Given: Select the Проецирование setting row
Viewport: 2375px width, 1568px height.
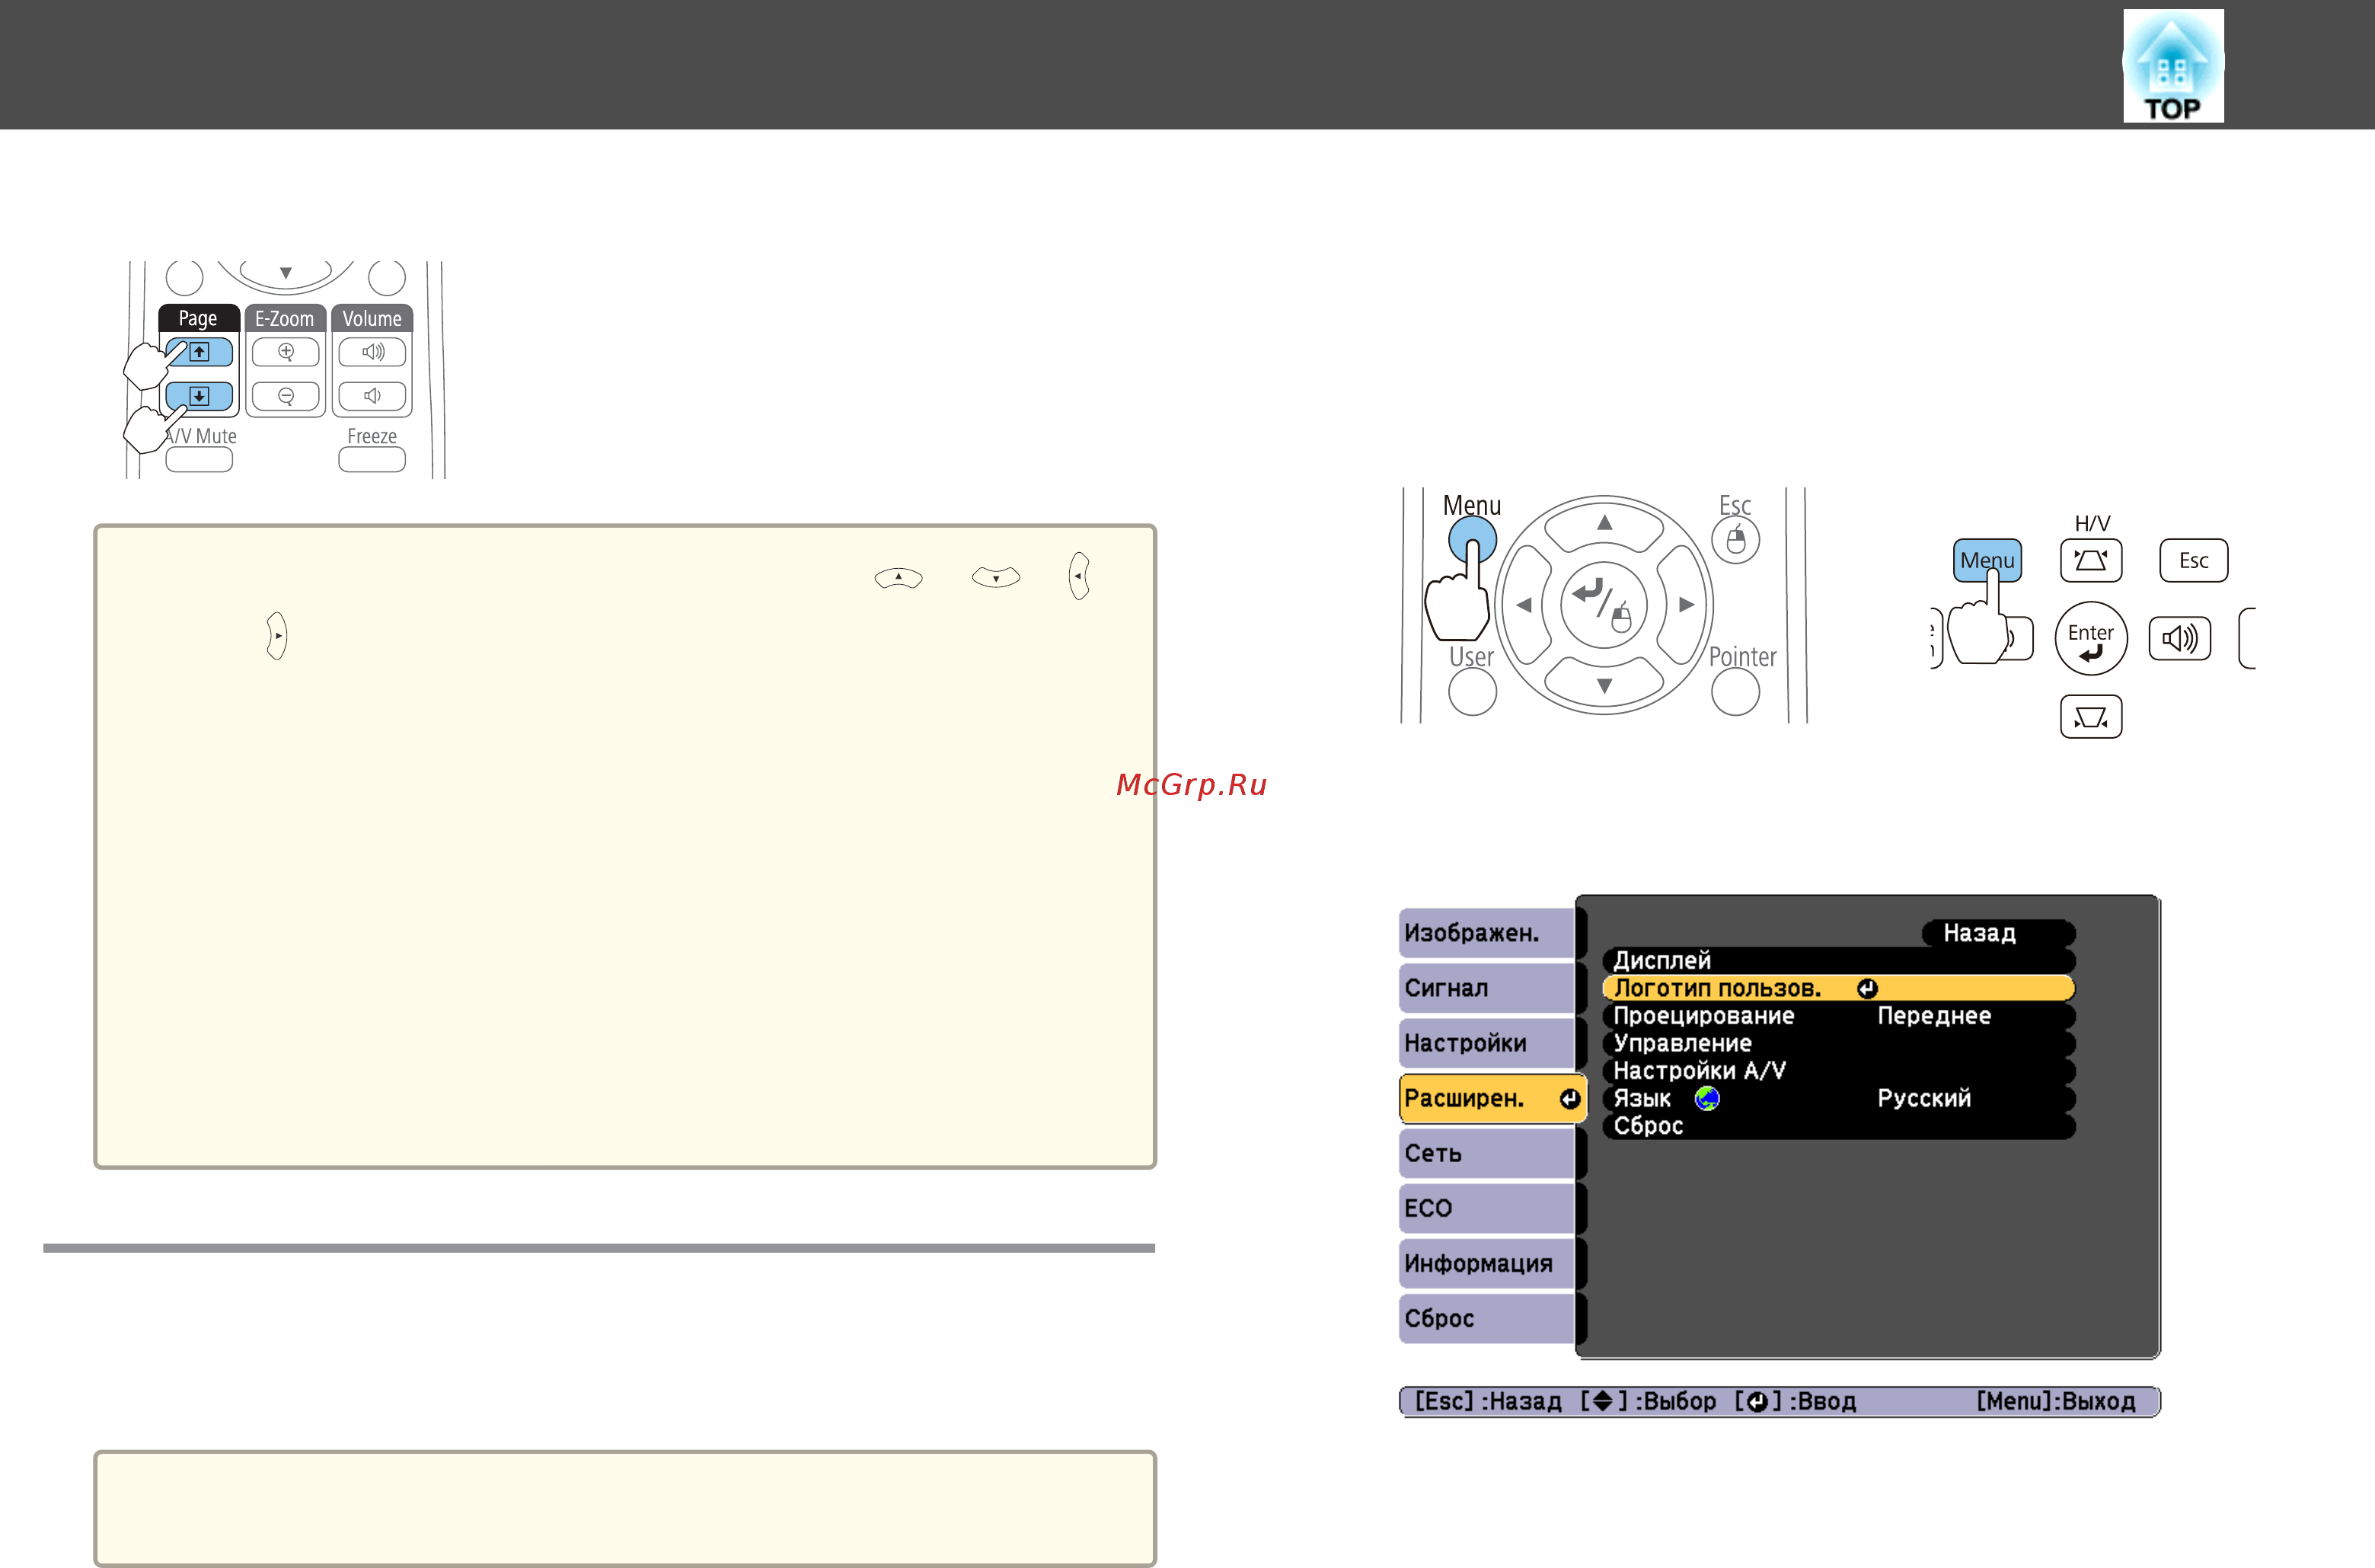Looking at the screenshot, I should tap(1838, 1016).
